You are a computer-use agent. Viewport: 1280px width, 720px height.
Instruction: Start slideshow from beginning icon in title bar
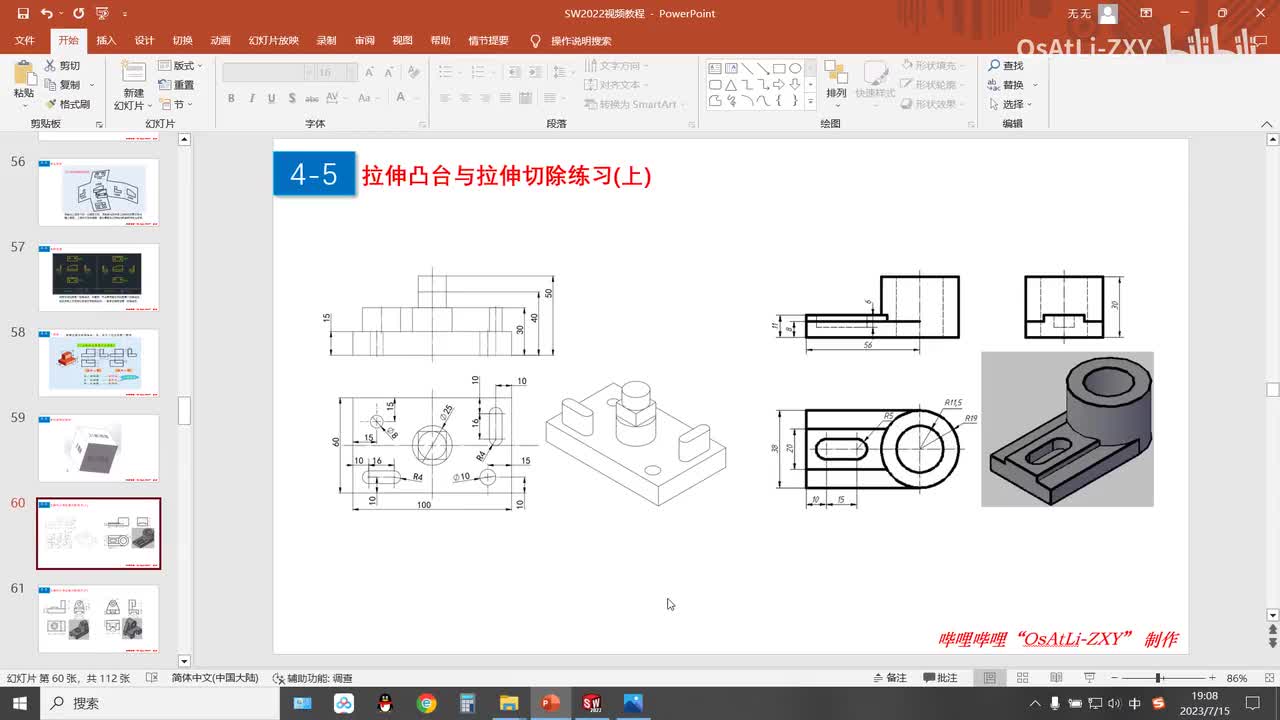click(101, 14)
